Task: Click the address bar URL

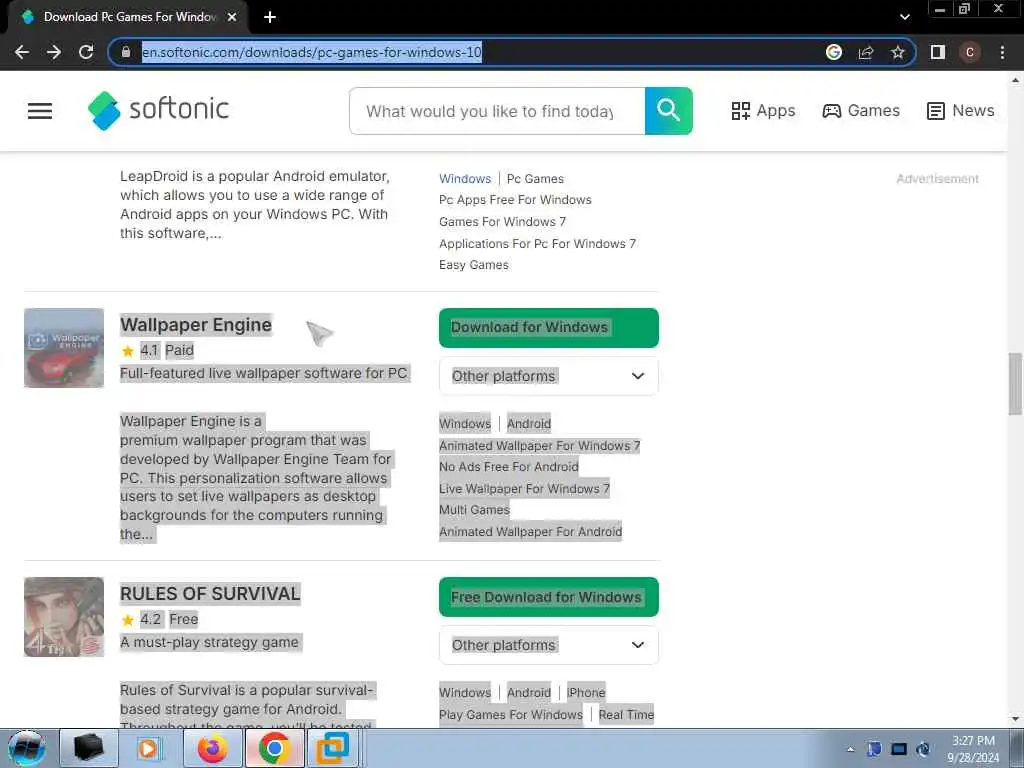Action: click(312, 52)
